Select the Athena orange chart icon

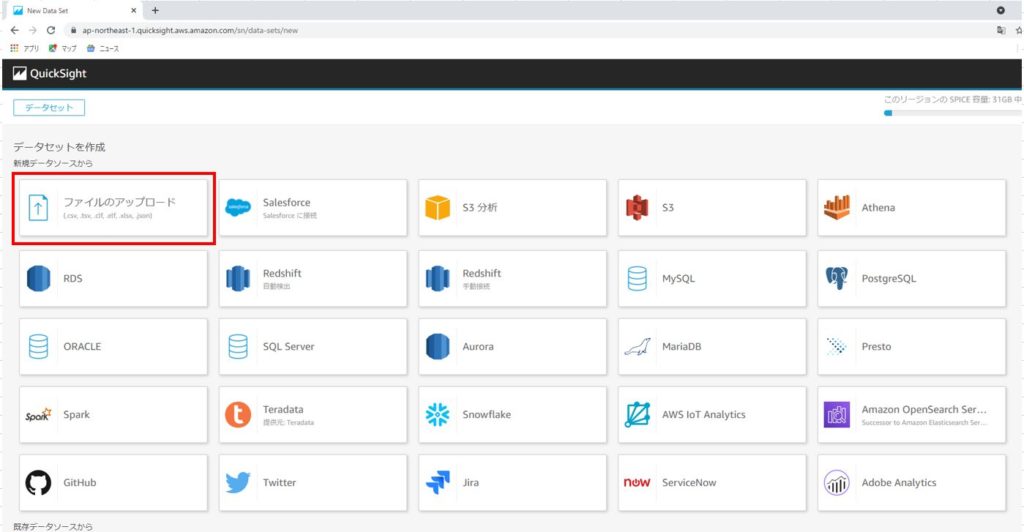tap(837, 208)
